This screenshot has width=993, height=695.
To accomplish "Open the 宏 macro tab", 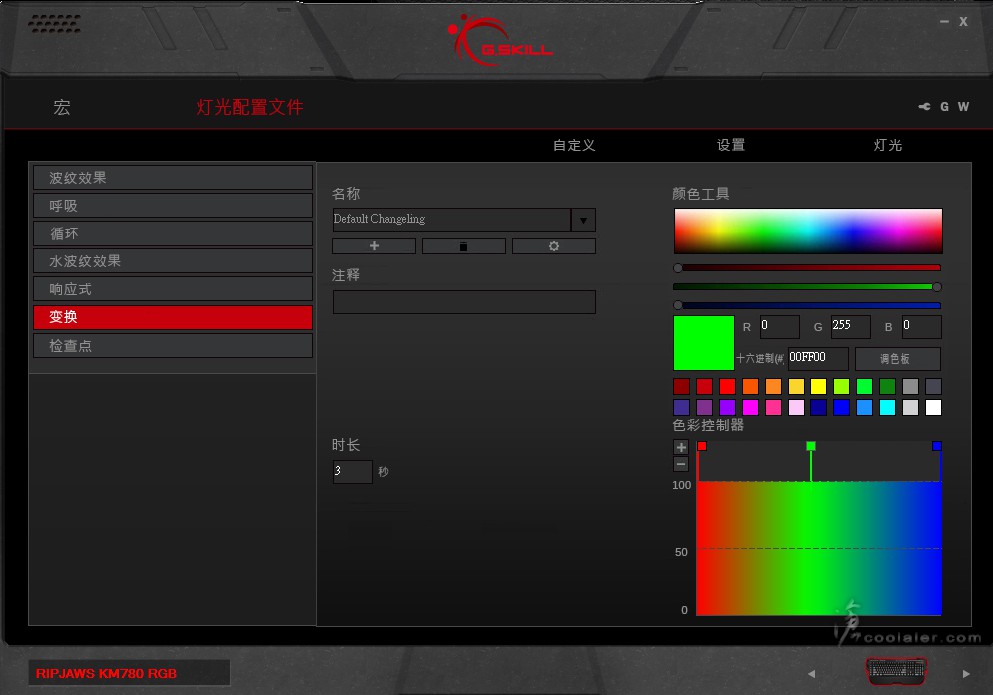I will click(61, 107).
